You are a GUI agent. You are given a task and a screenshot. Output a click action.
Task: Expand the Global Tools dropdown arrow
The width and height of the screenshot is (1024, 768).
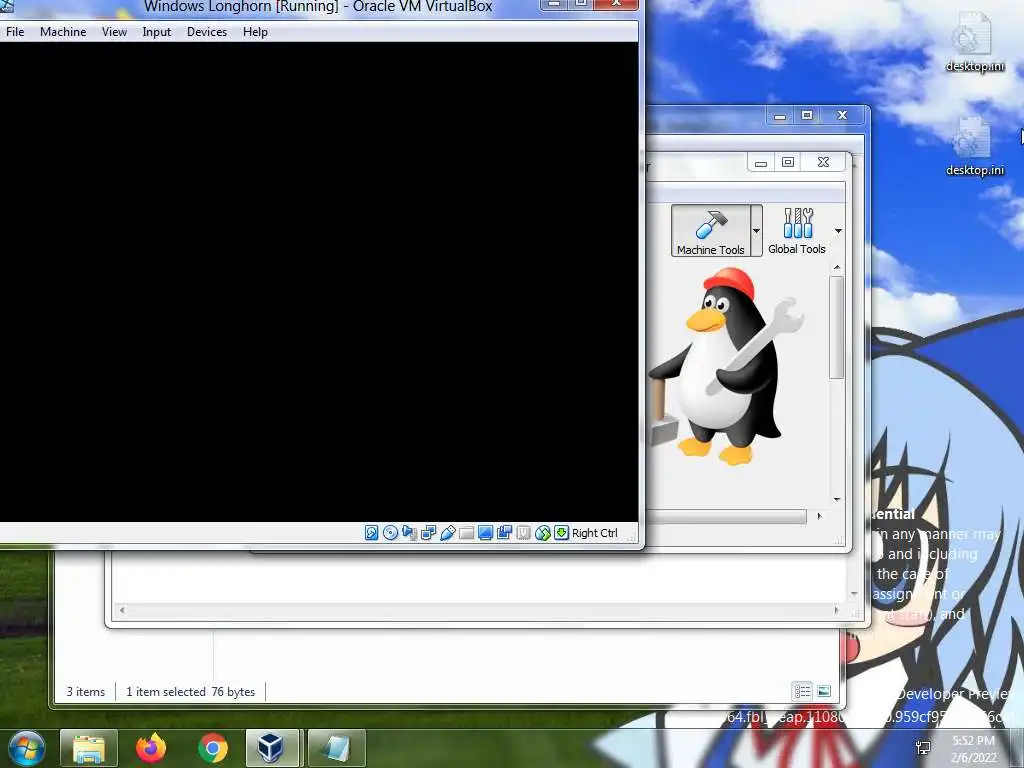838,231
